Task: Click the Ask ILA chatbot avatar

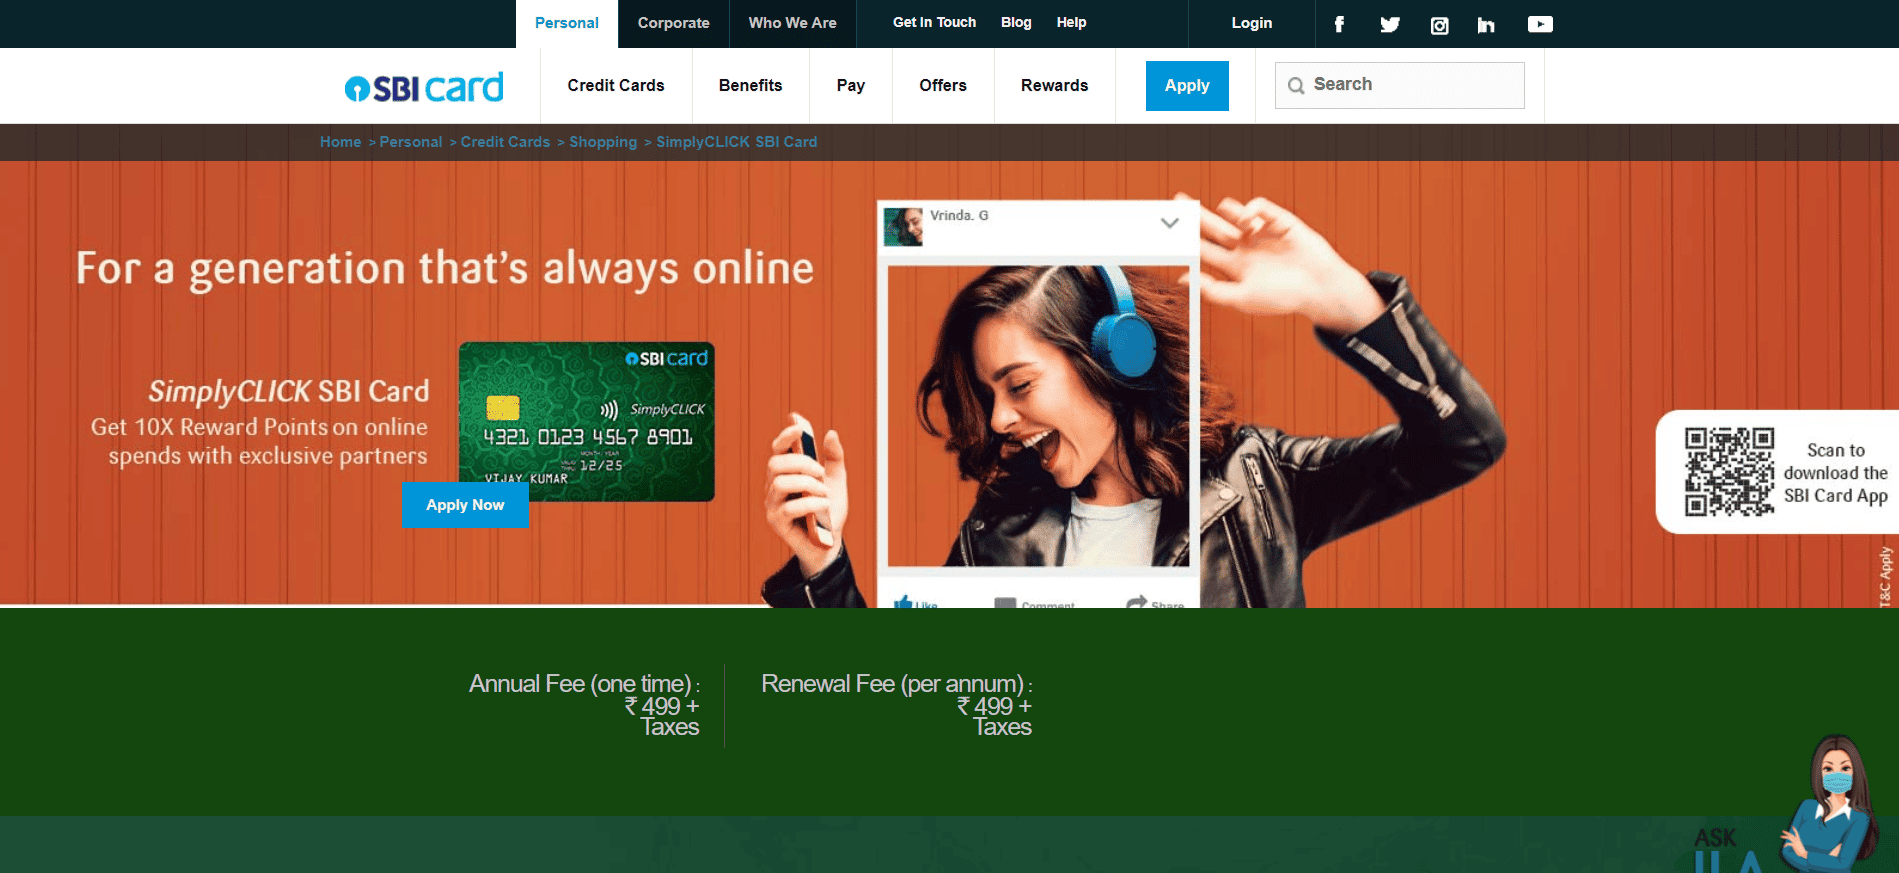Action: coord(1828,803)
